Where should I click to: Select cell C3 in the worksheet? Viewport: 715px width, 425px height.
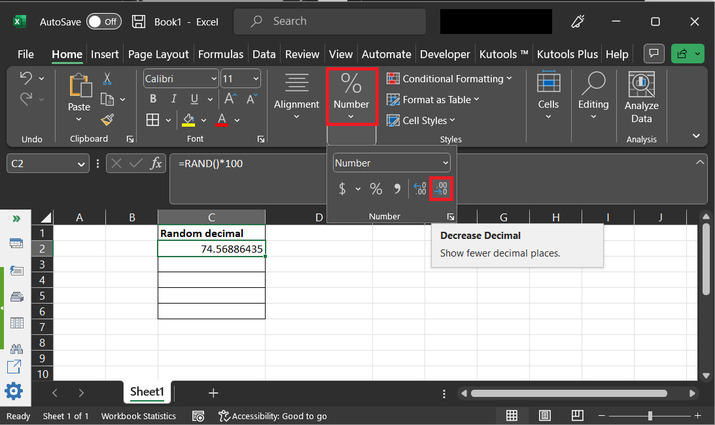[211, 264]
